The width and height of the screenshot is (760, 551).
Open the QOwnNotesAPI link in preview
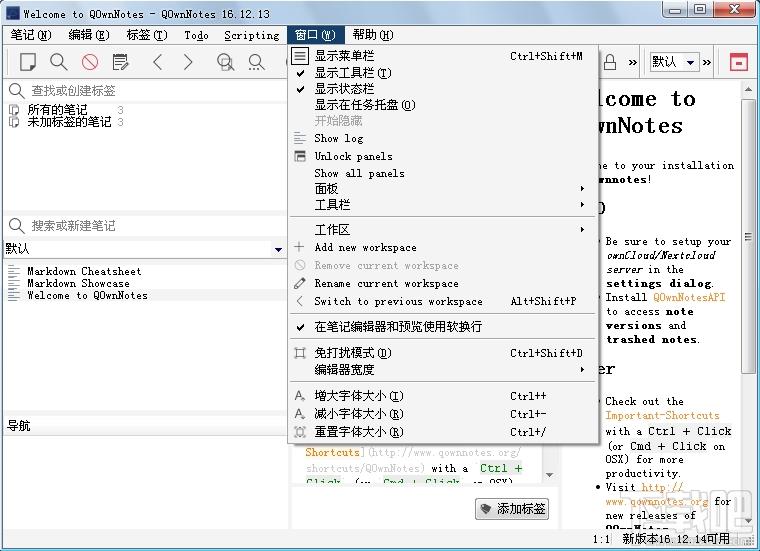click(x=689, y=297)
